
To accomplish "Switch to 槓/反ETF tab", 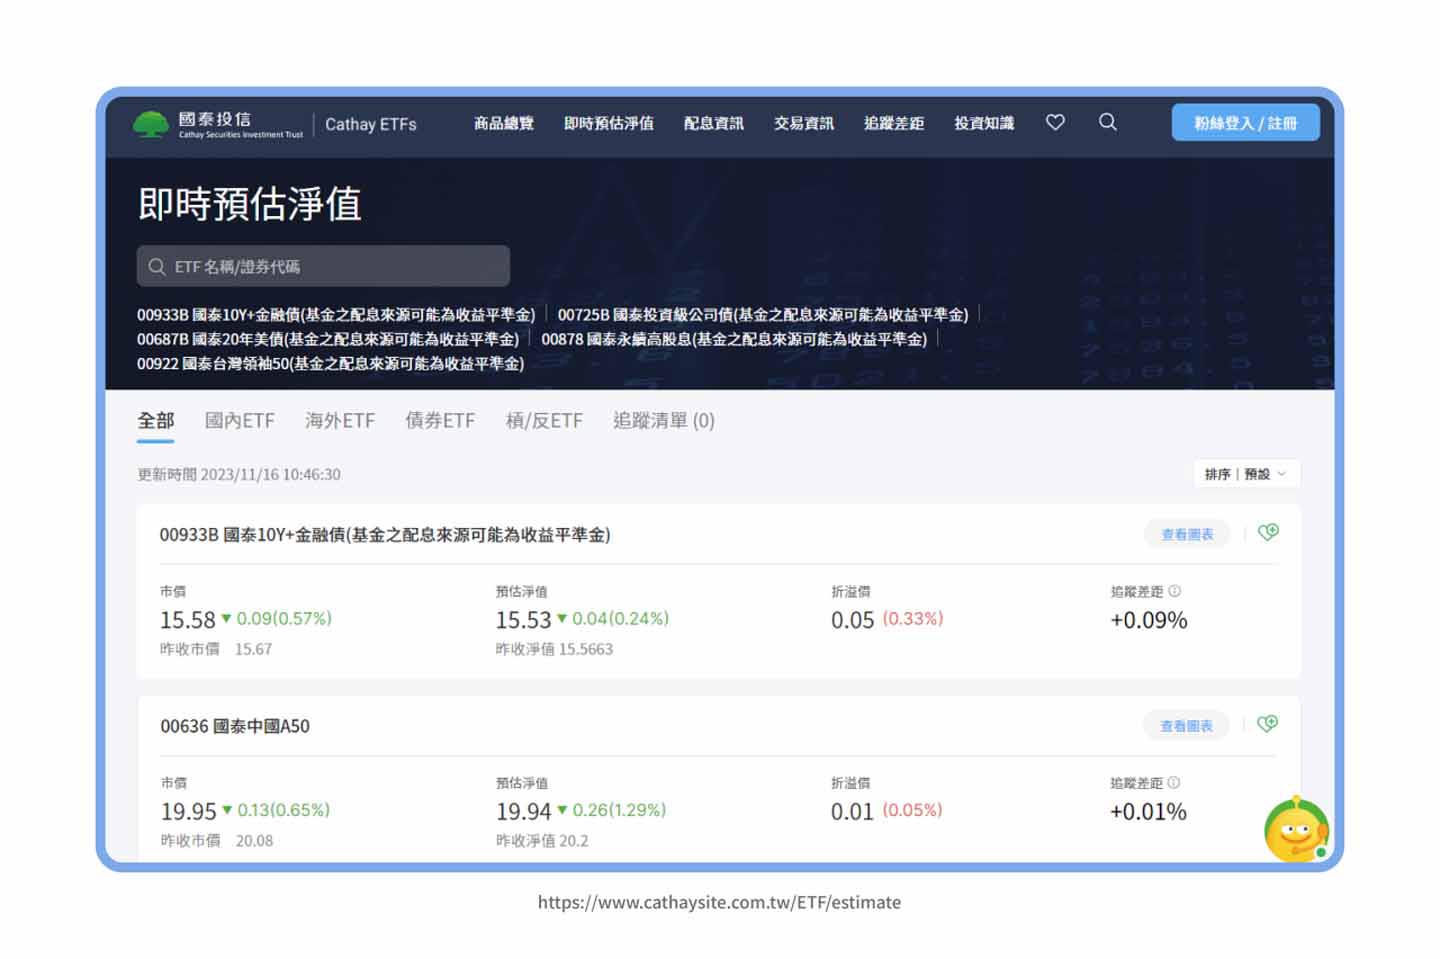I will 544,421.
